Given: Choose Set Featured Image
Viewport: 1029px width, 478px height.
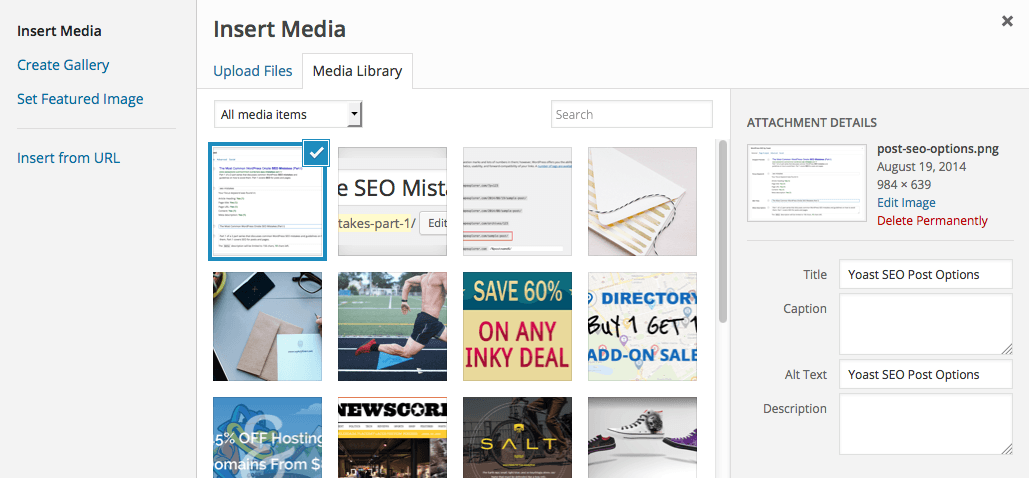Looking at the screenshot, I should point(80,99).
